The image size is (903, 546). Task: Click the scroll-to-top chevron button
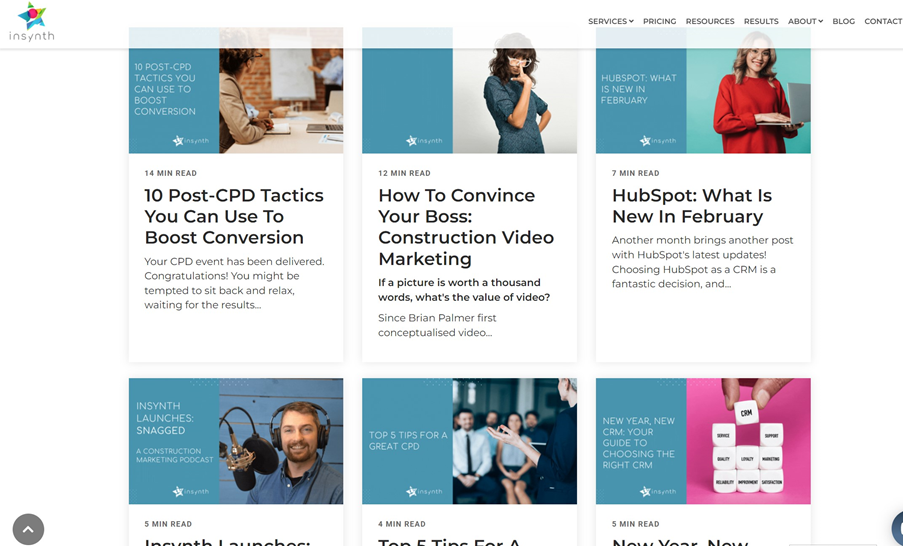pyautogui.click(x=28, y=529)
